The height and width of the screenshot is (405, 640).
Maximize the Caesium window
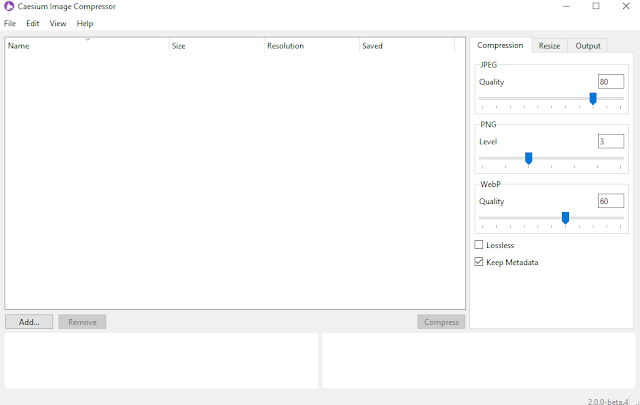point(596,6)
